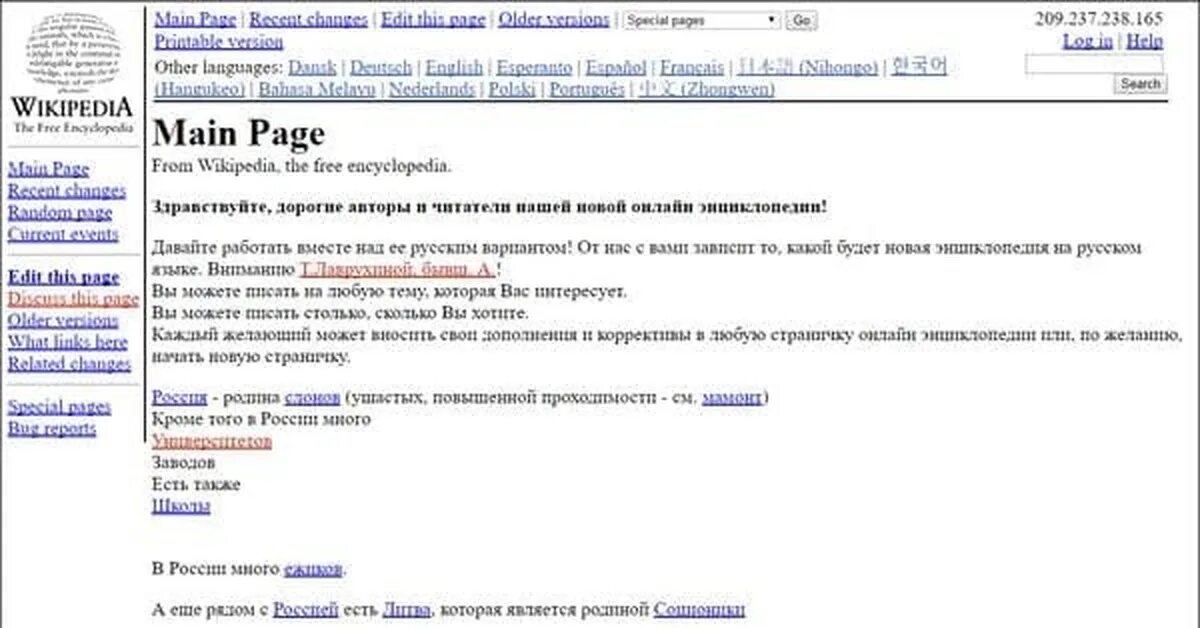
Task: Open Older versions in top bar
Action: click(554, 19)
